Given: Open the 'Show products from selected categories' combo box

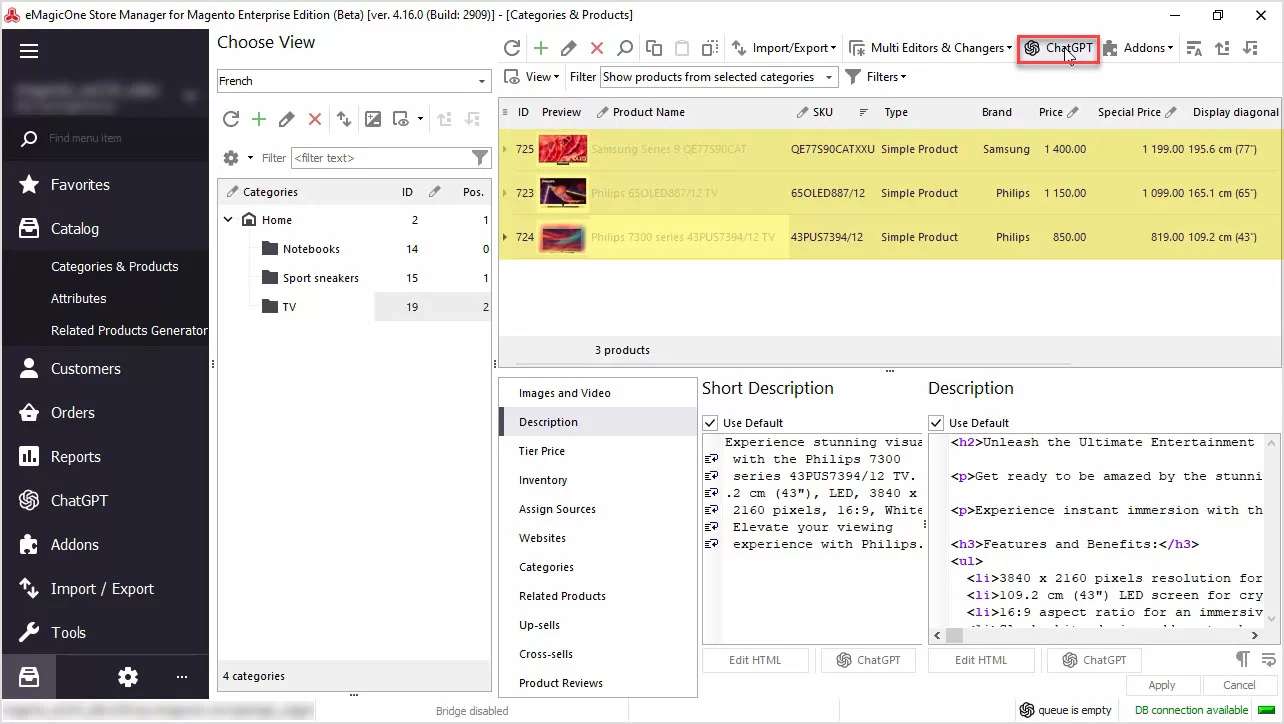Looking at the screenshot, I should tap(719, 77).
